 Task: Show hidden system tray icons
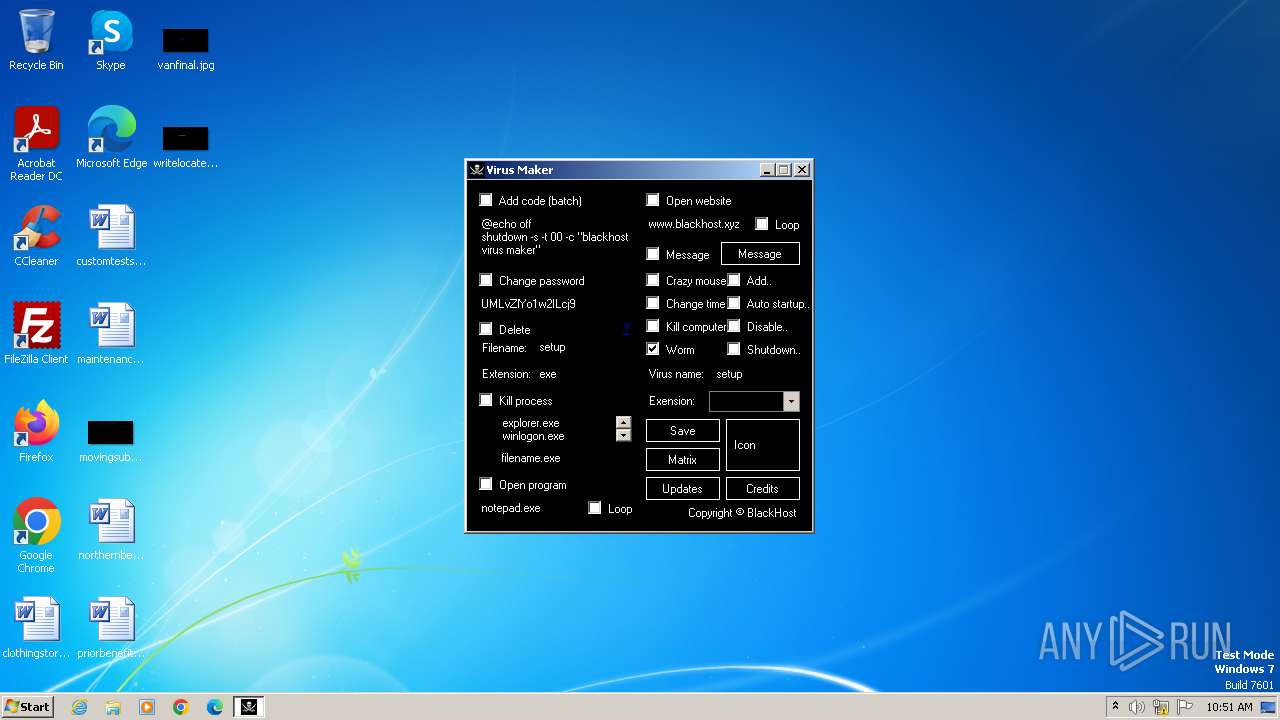(1115, 707)
